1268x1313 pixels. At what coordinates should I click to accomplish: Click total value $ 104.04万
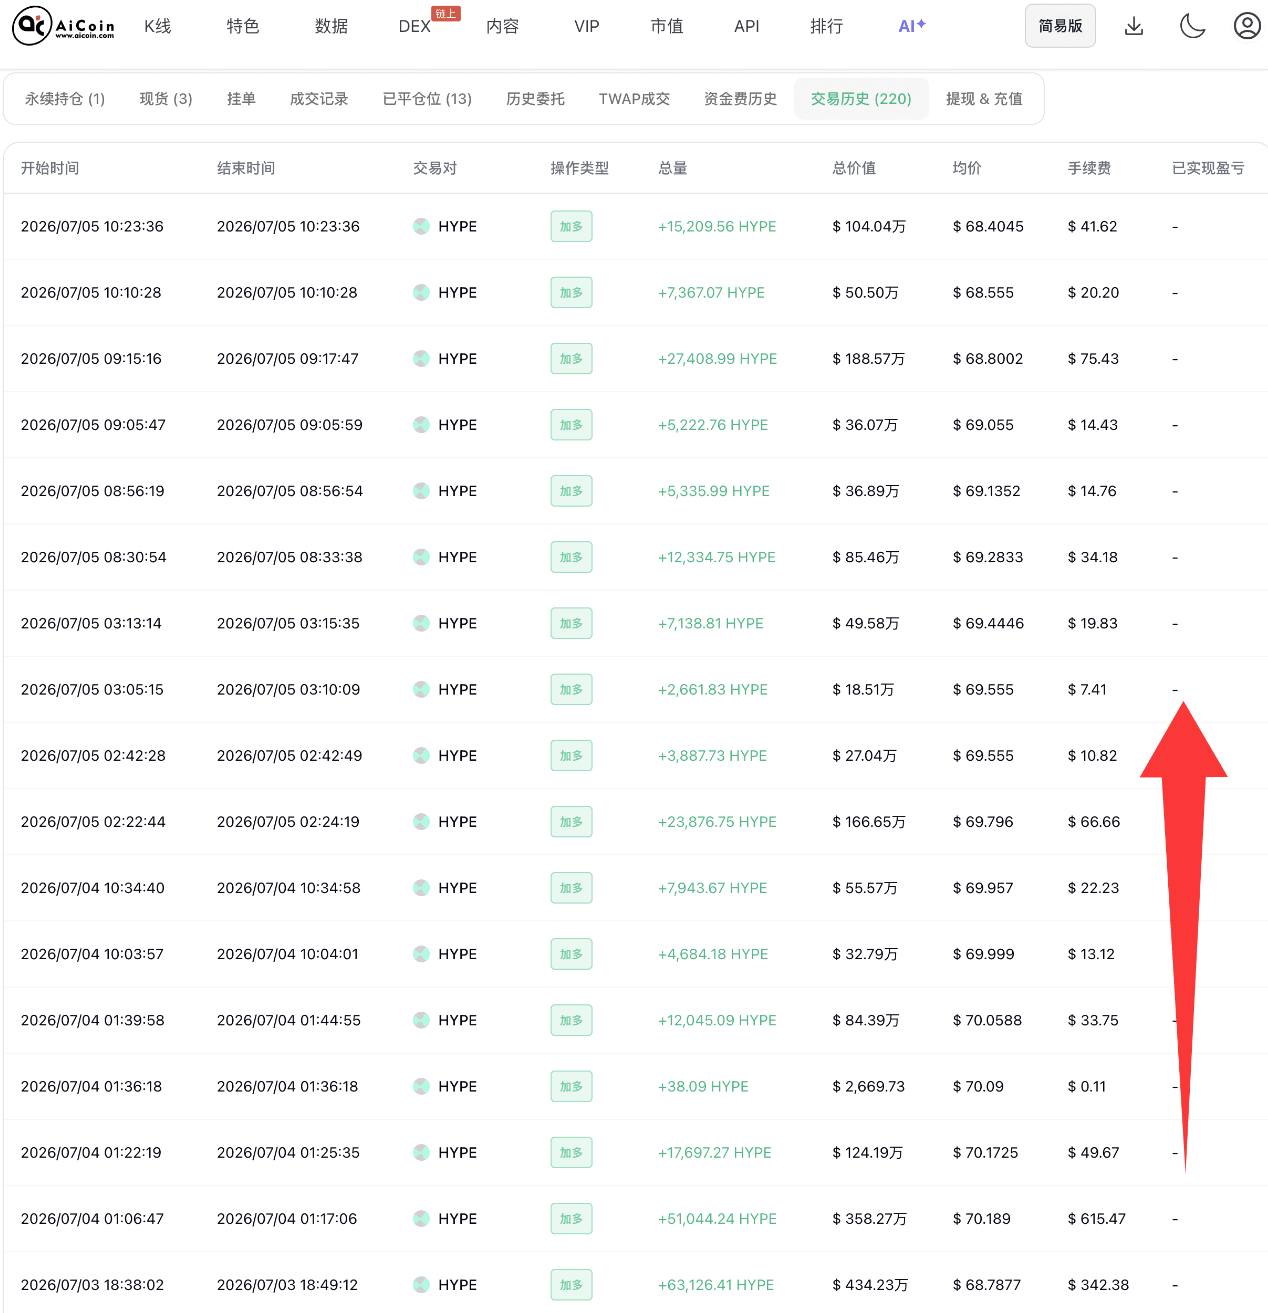869,227
